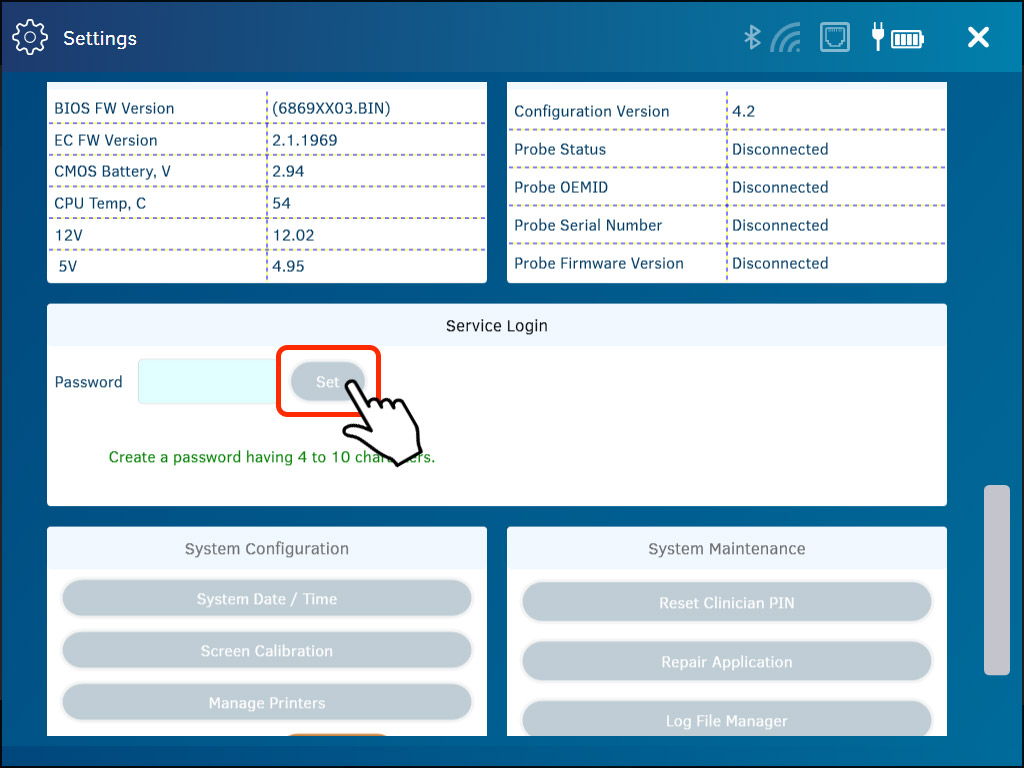Click the Settings title in the header
This screenshot has width=1024, height=768.
[100, 38]
